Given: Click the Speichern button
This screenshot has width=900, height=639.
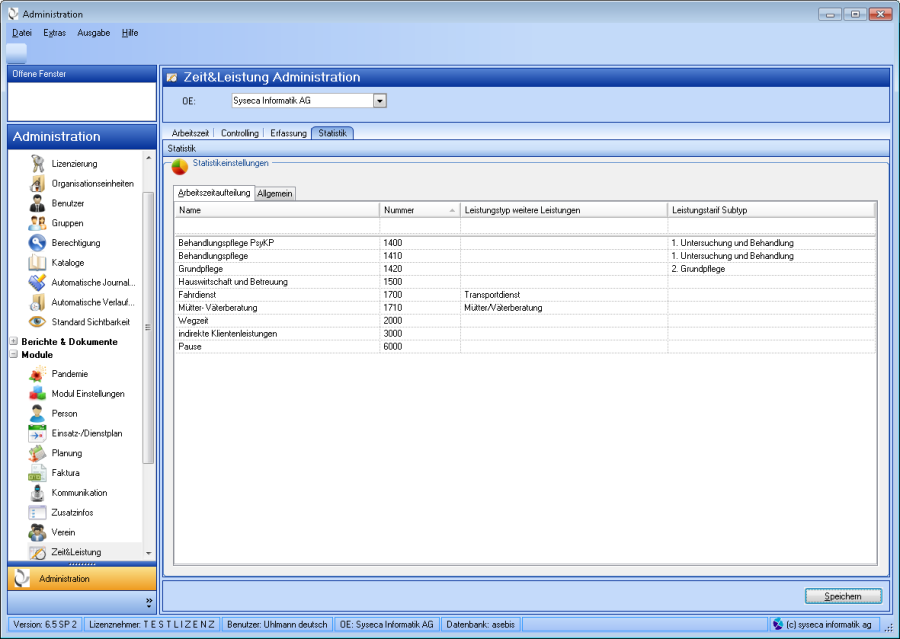Looking at the screenshot, I should [843, 596].
